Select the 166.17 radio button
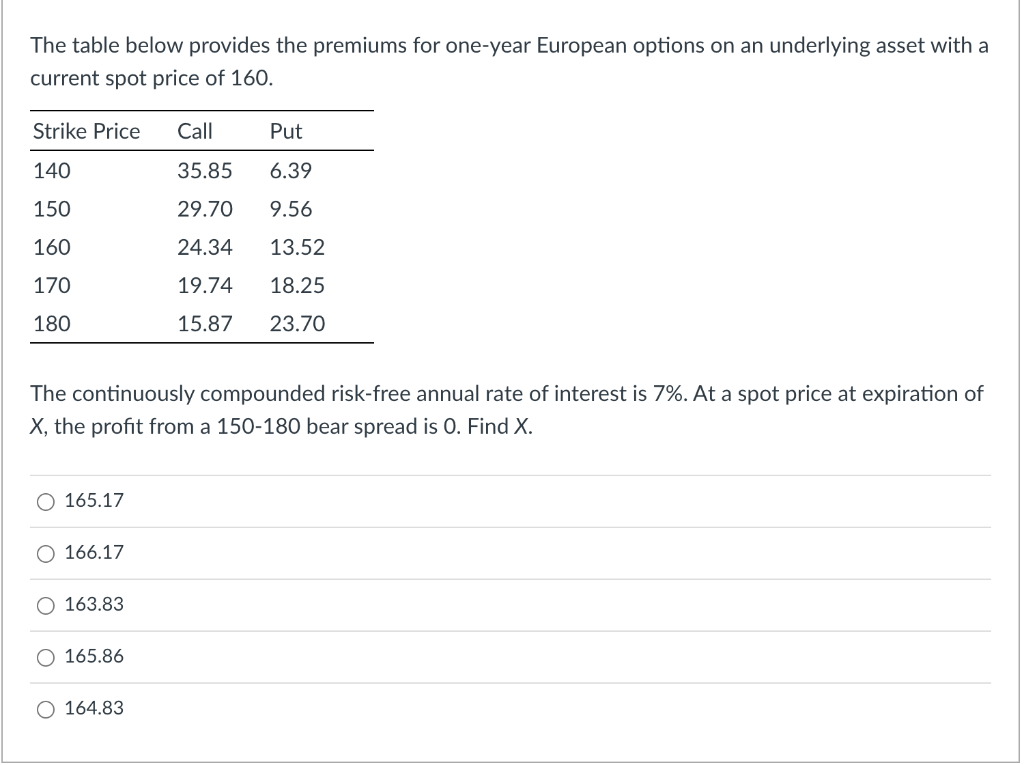 pyautogui.click(x=45, y=552)
